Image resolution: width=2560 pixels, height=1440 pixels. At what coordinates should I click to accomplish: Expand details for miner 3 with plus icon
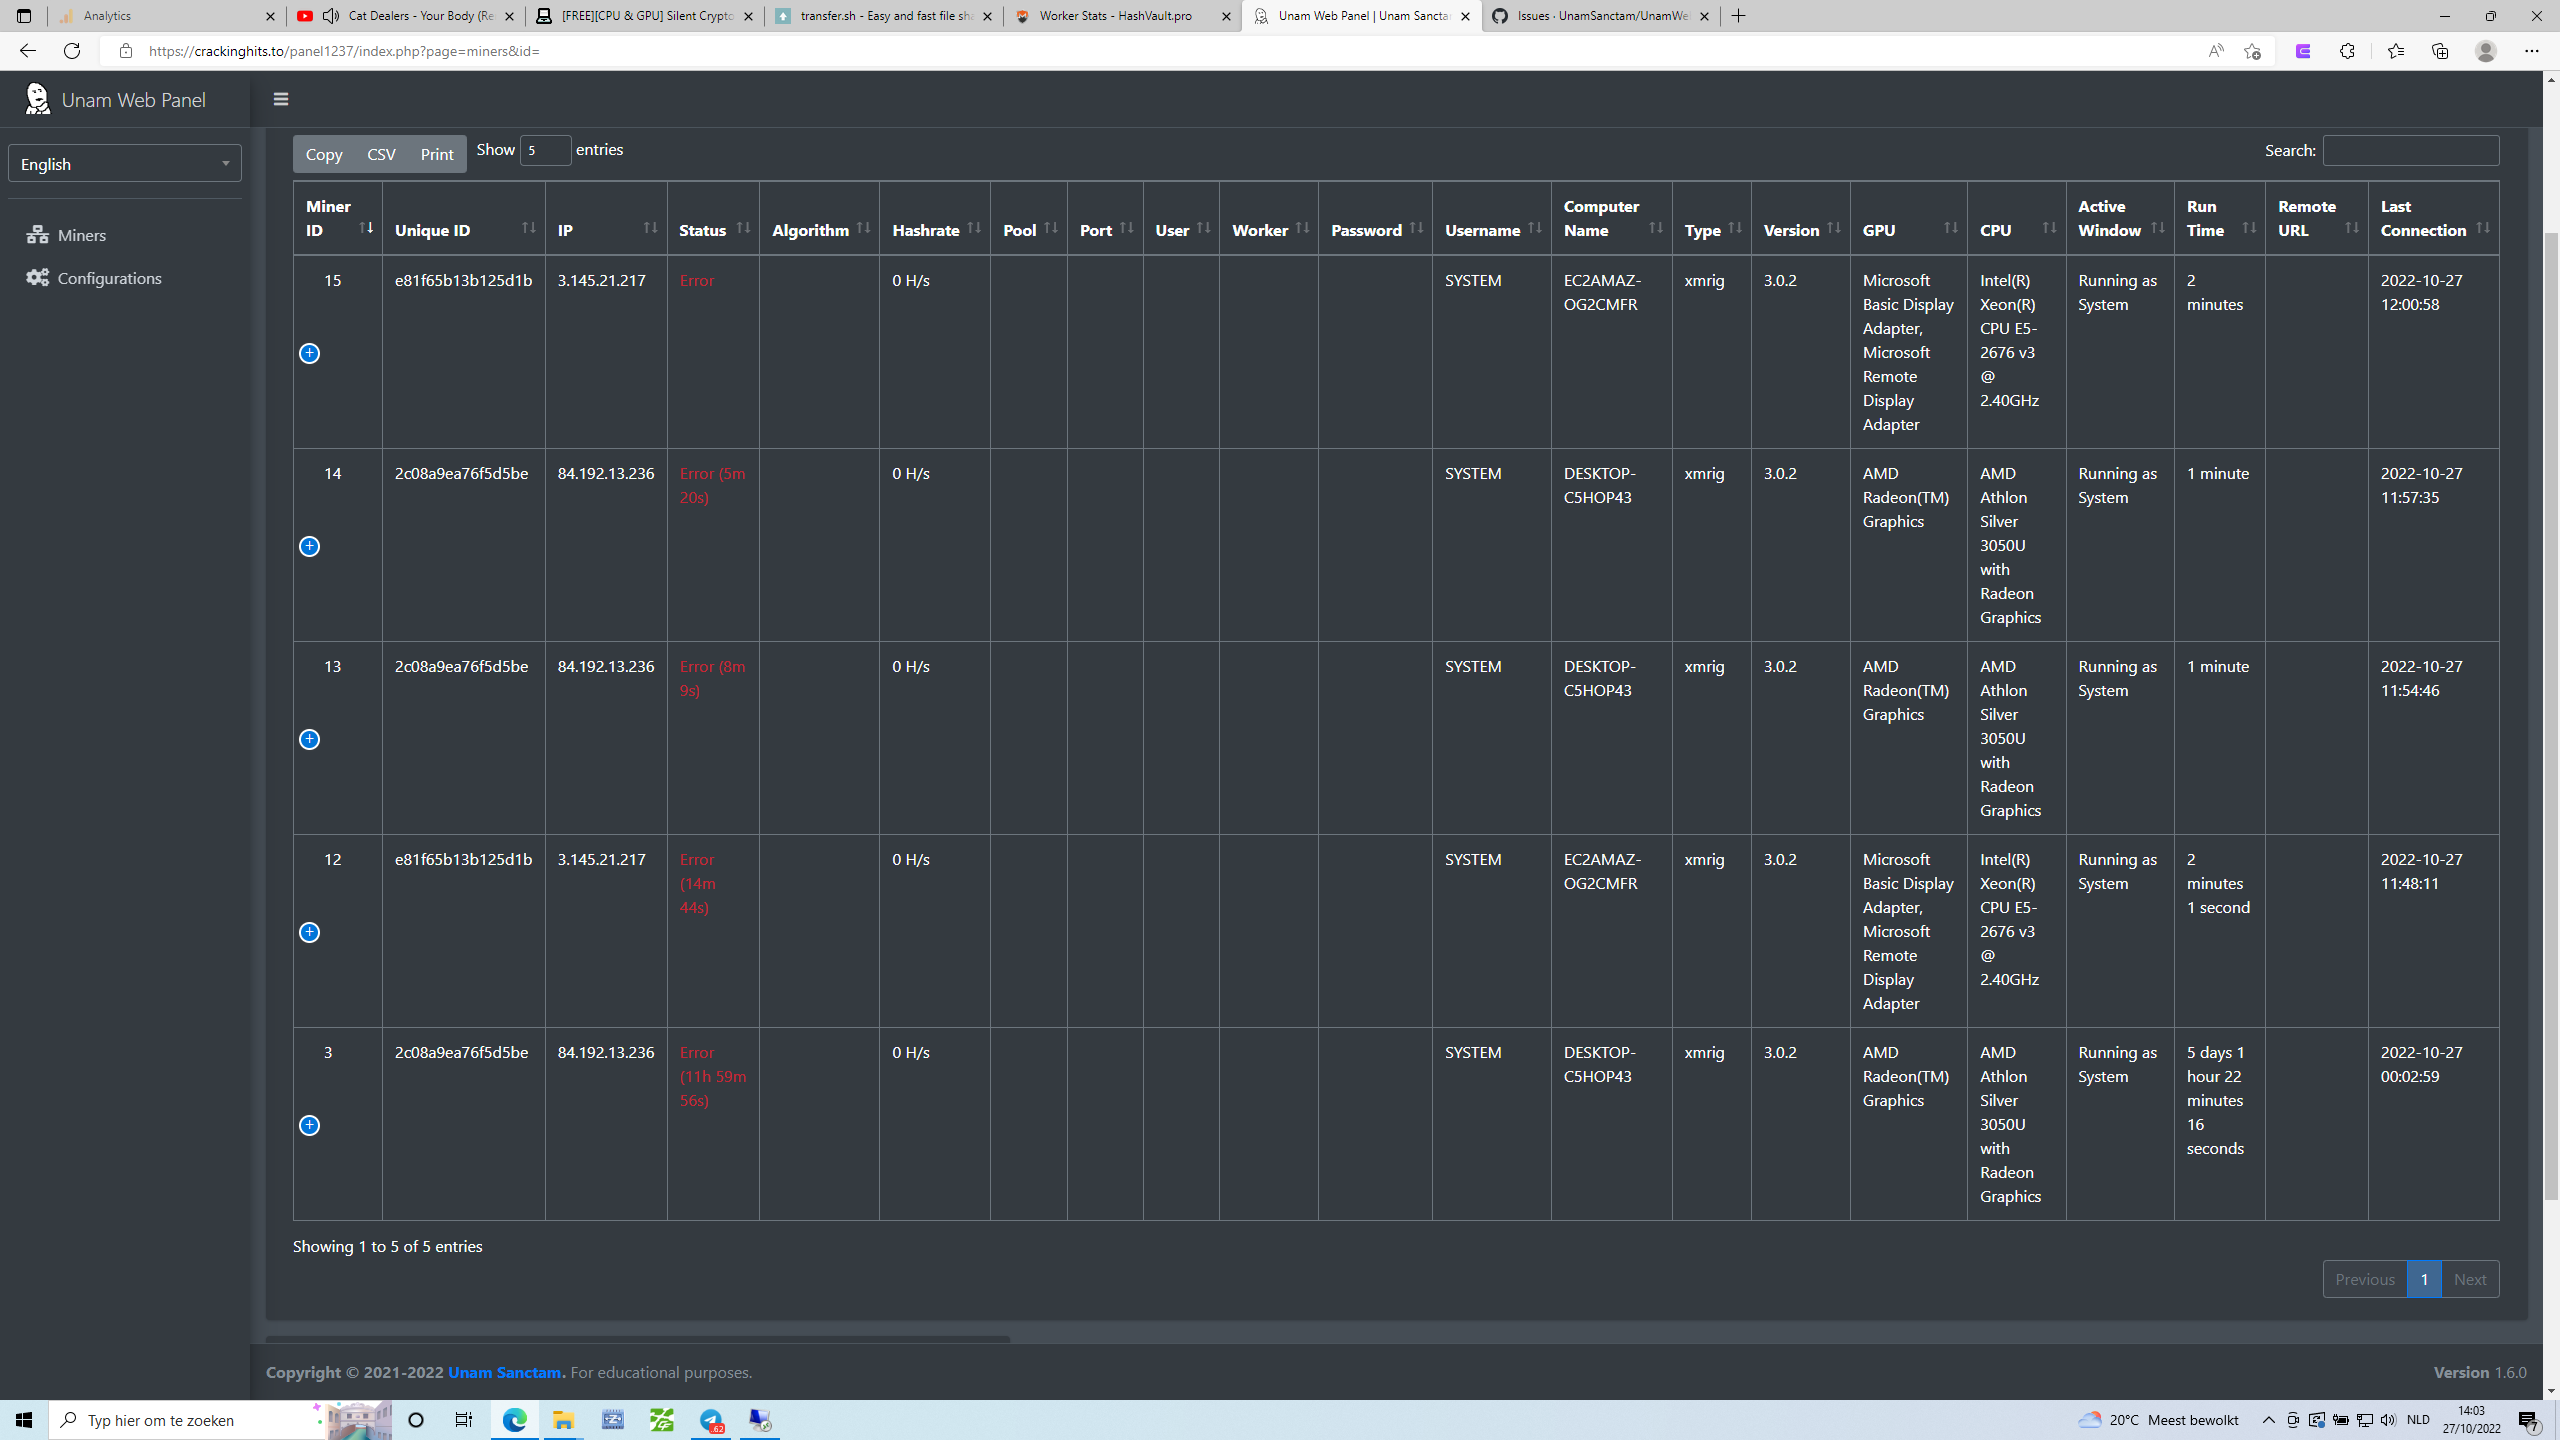click(310, 1125)
